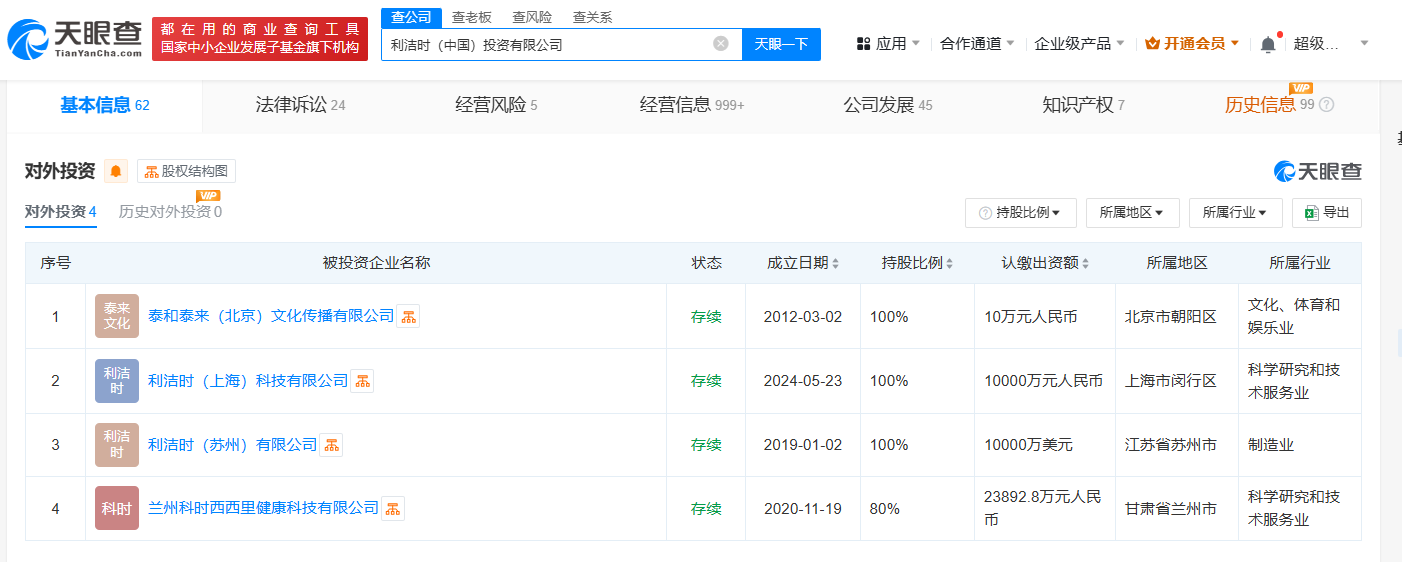
Task: Click the 利洁时 logo in row 3
Action: click(x=117, y=445)
